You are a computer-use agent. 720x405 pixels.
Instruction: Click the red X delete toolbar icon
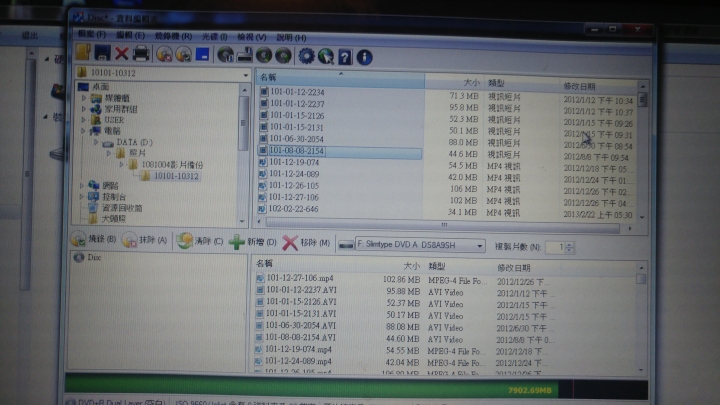click(x=122, y=53)
